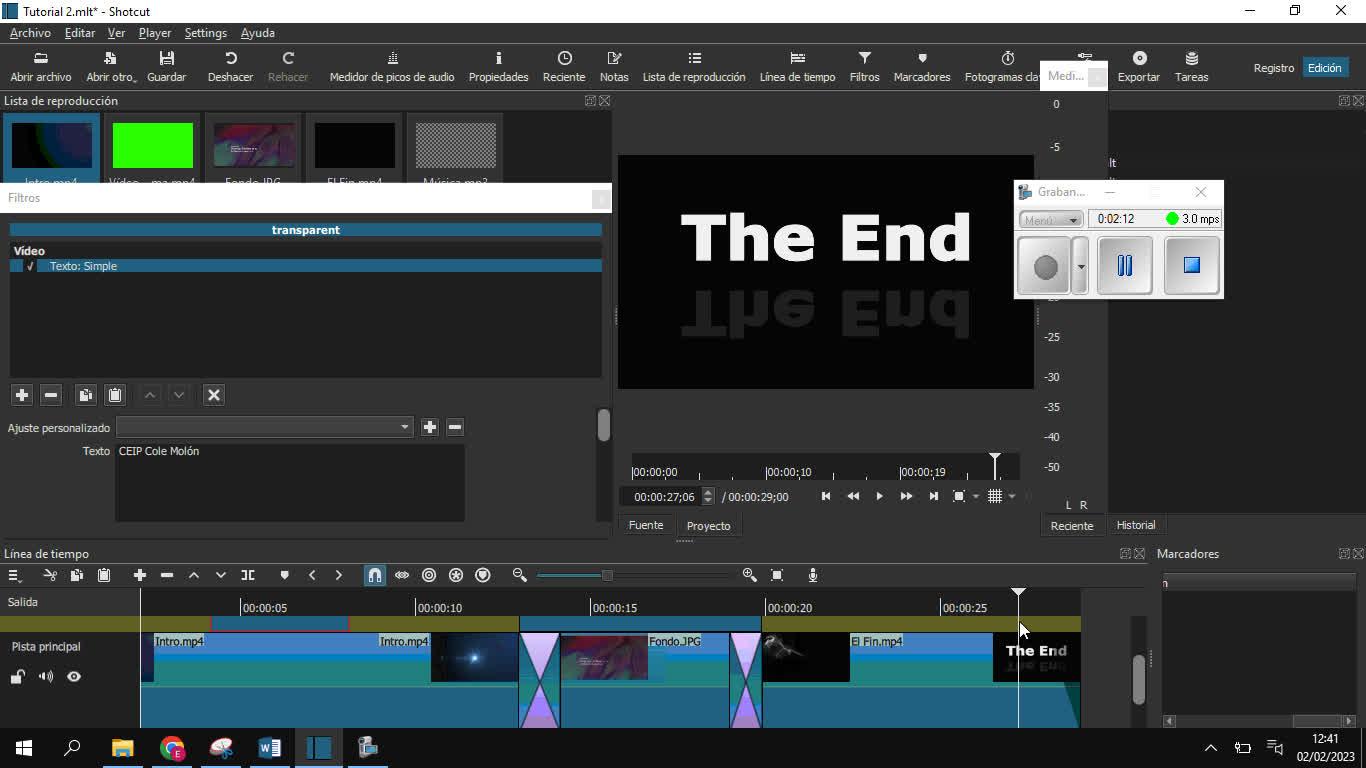
Task: Open the Medidor de picos de audio
Action: (x=392, y=67)
